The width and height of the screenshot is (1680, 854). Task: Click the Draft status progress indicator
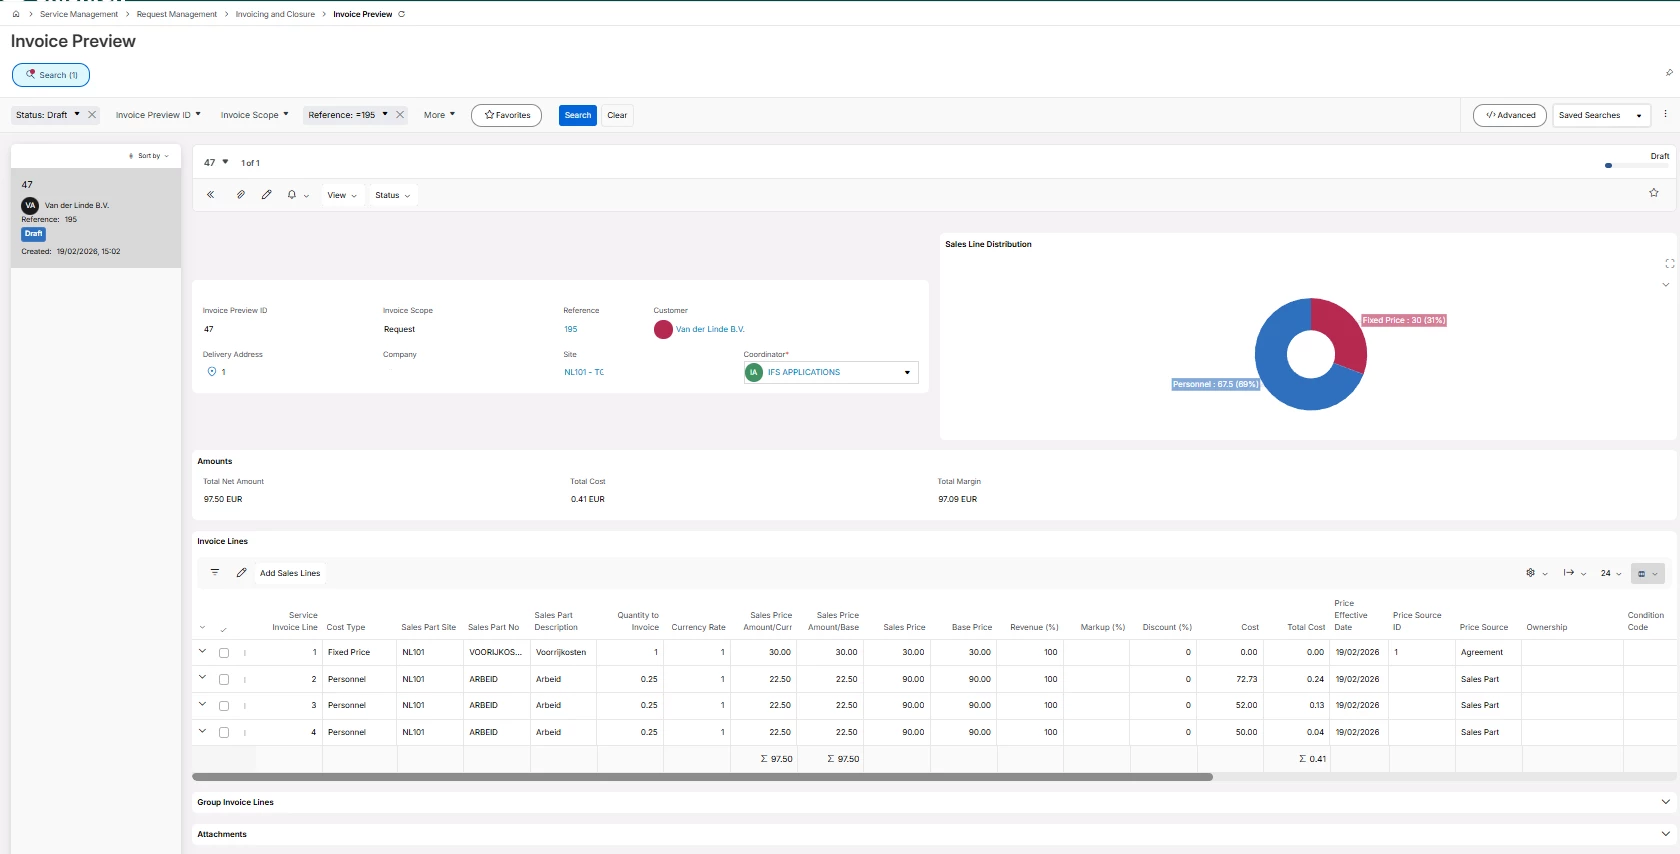(x=1608, y=165)
